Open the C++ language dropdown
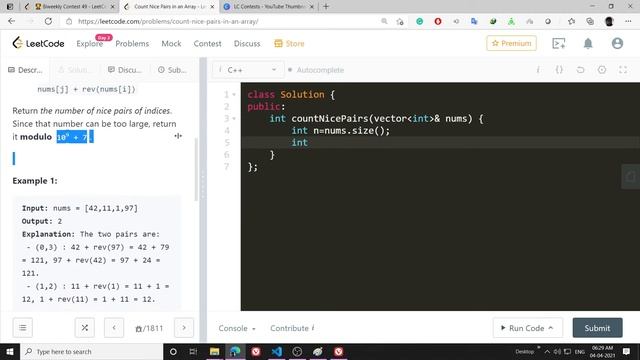Screen dimensions: 640x360 pos(247,70)
